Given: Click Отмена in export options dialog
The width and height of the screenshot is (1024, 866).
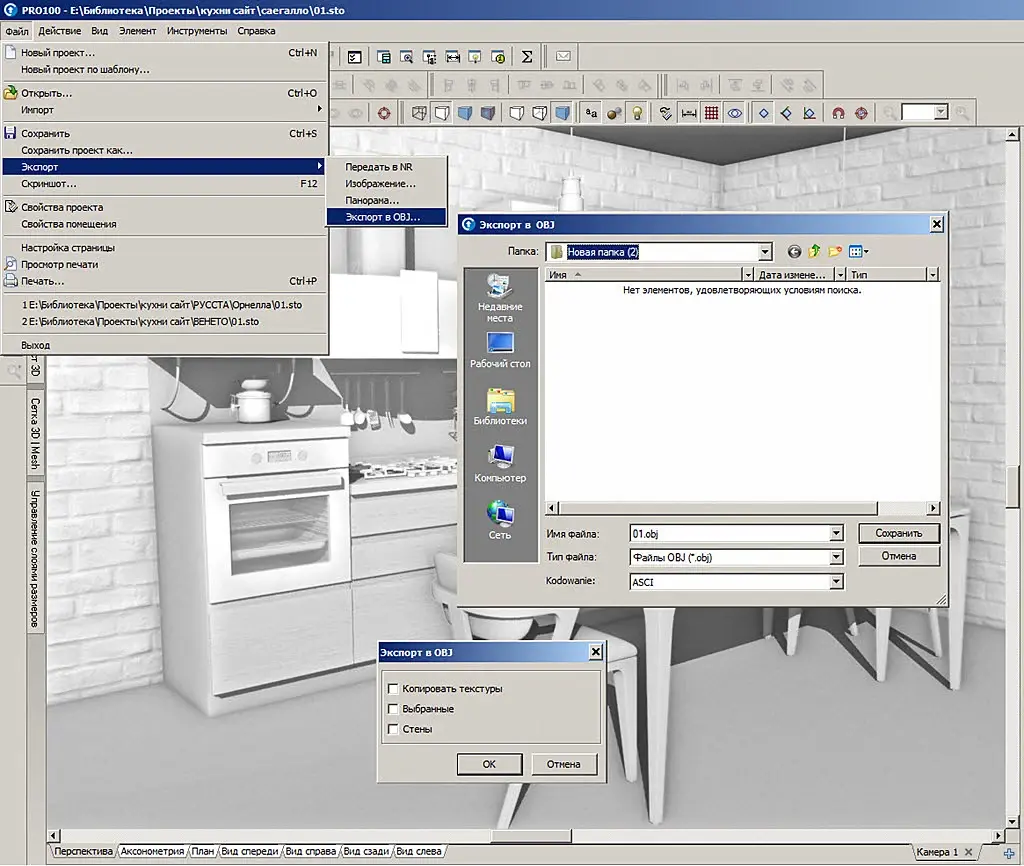Looking at the screenshot, I should 563,764.
